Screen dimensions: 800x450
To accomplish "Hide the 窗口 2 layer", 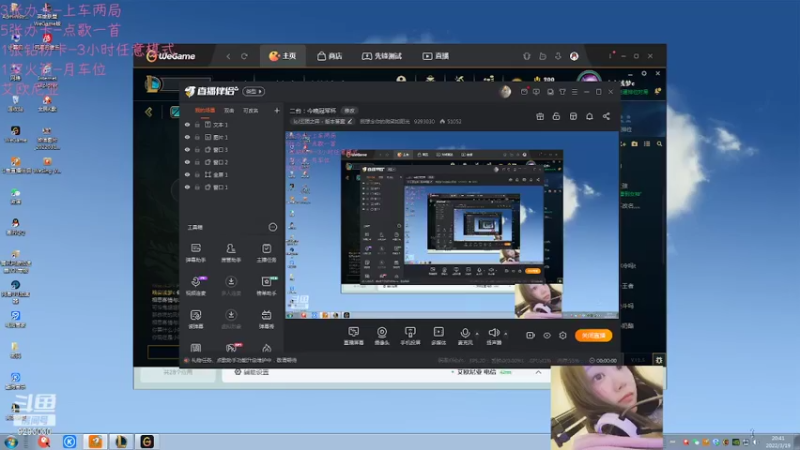I will [x=187, y=162].
